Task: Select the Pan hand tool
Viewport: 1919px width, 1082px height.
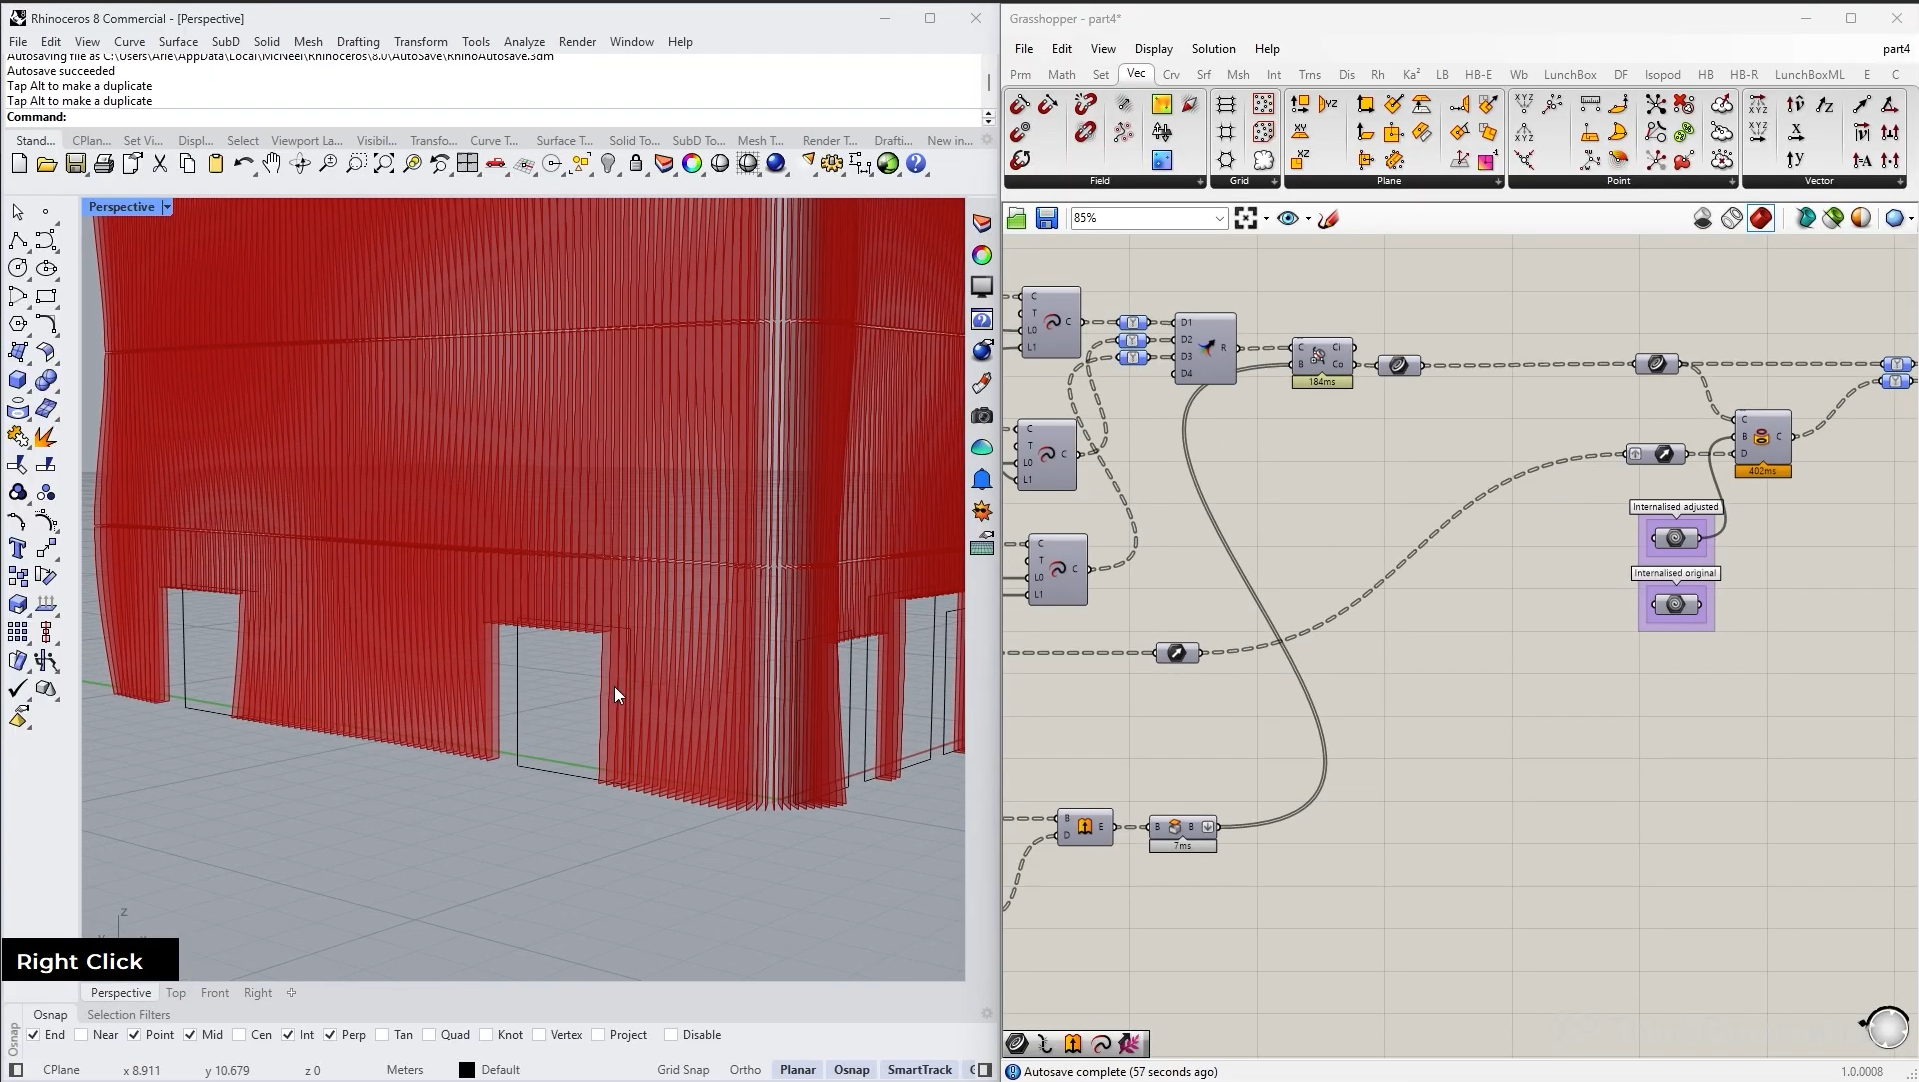Action: (x=272, y=164)
